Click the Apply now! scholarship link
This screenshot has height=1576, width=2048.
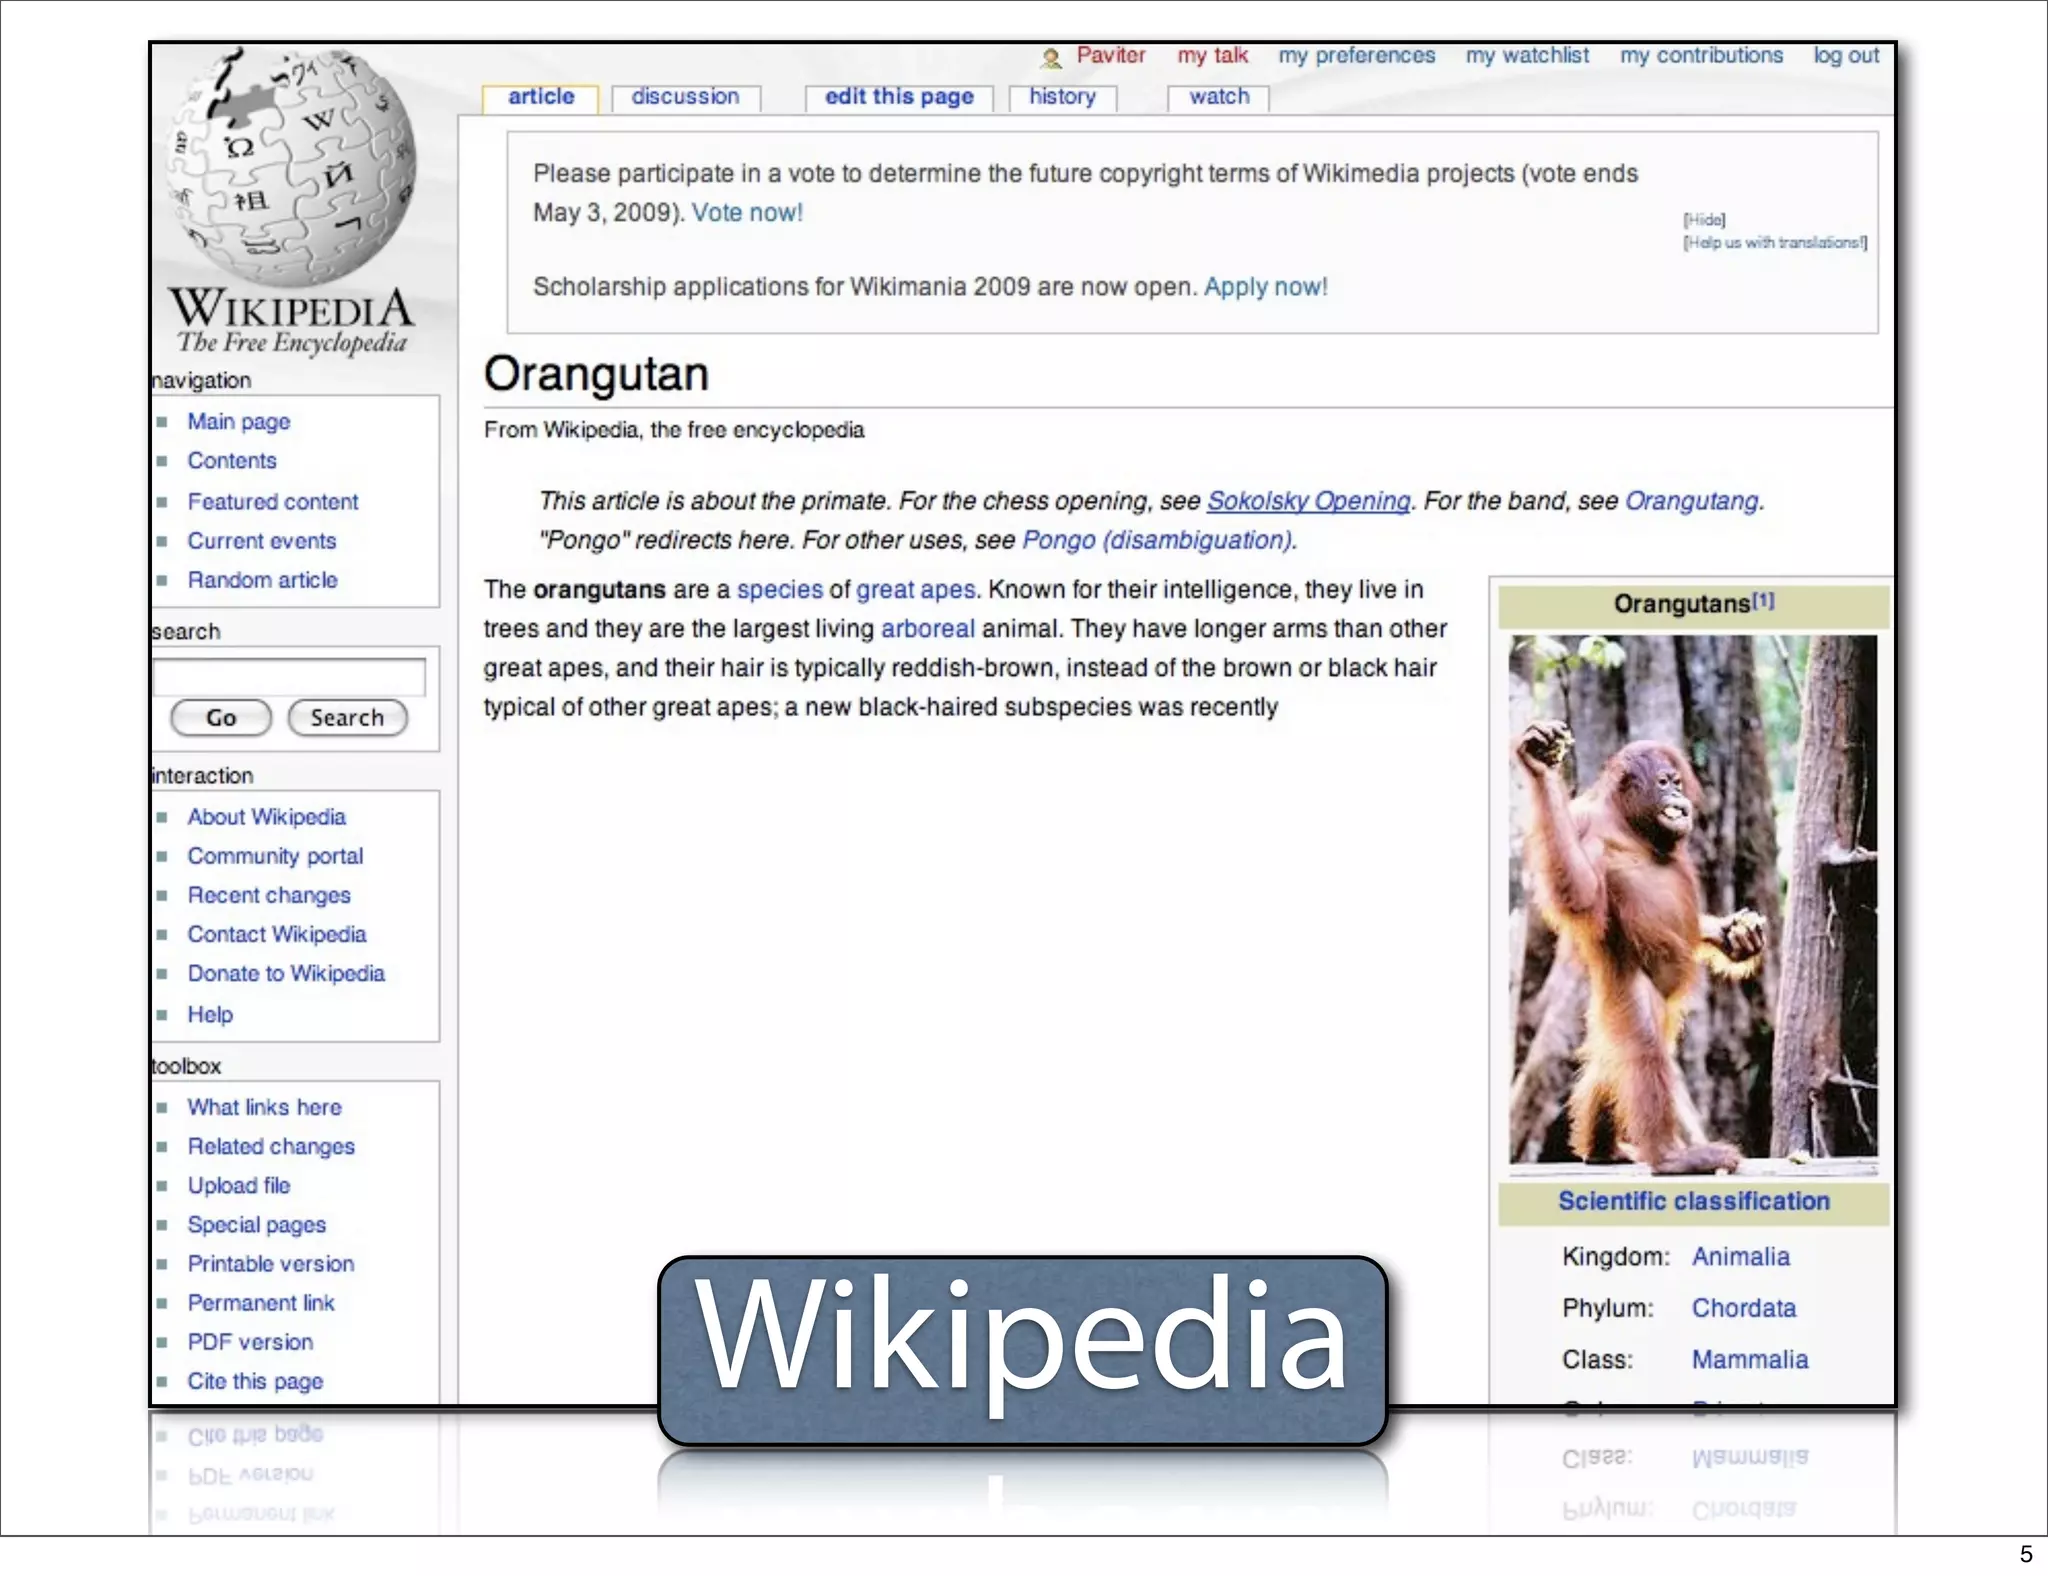(1265, 287)
